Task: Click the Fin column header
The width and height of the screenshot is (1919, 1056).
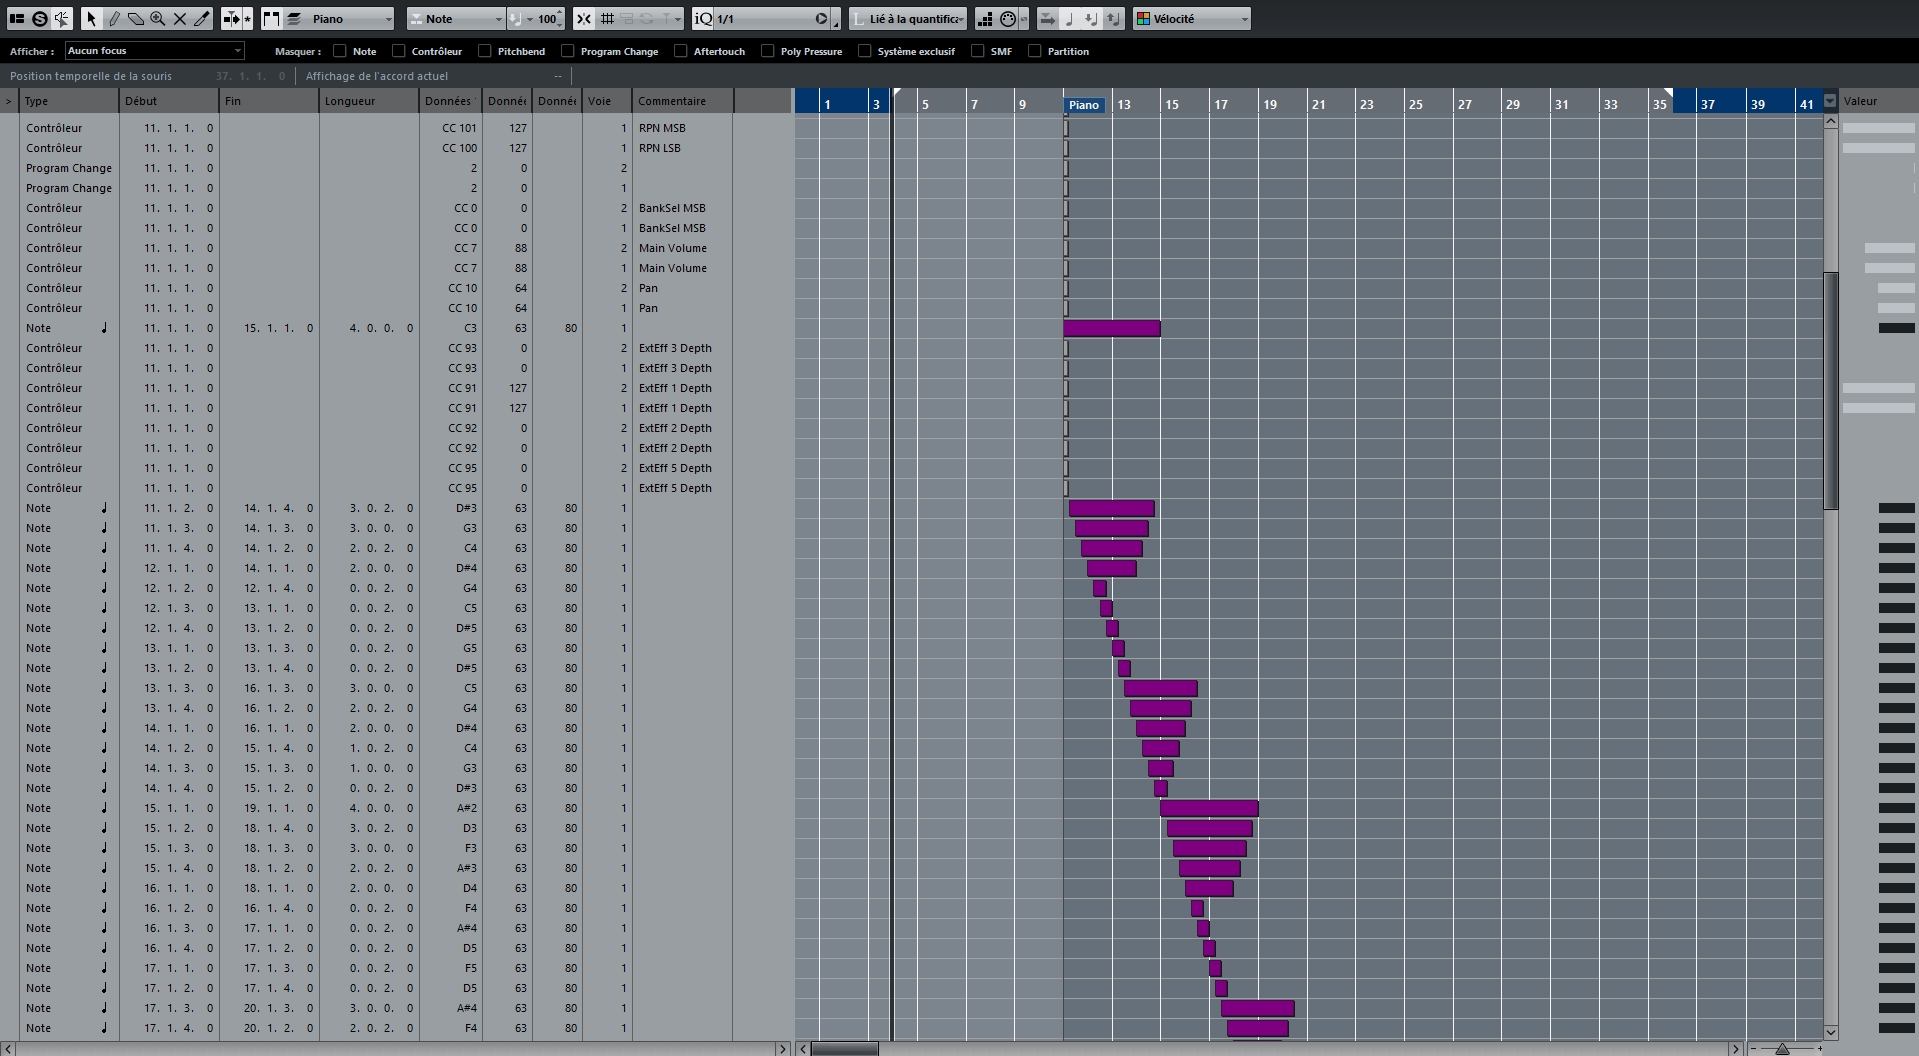Action: pyautogui.click(x=269, y=101)
